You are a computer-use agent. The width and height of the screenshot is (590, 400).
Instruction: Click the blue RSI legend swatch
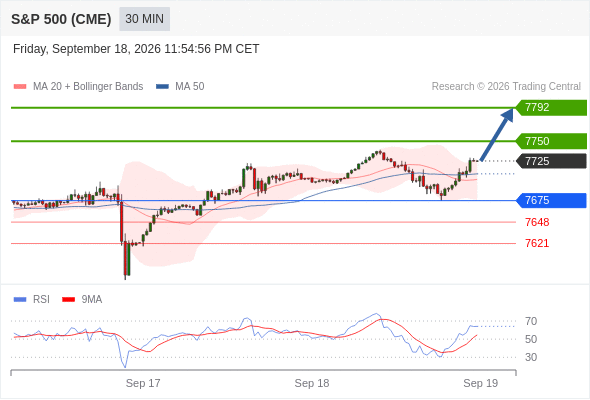point(20,300)
